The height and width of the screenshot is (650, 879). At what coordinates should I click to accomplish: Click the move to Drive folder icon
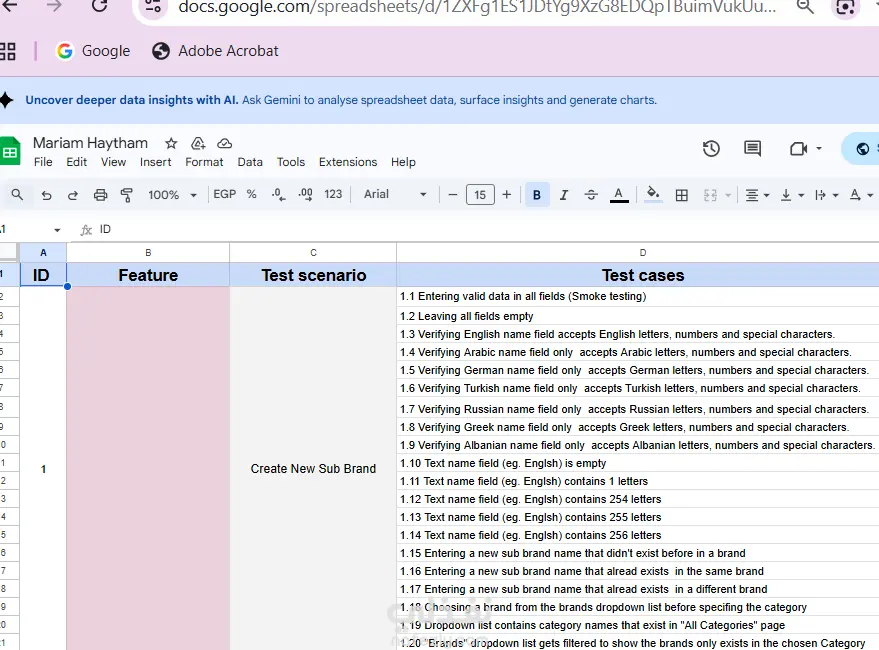pos(198,144)
